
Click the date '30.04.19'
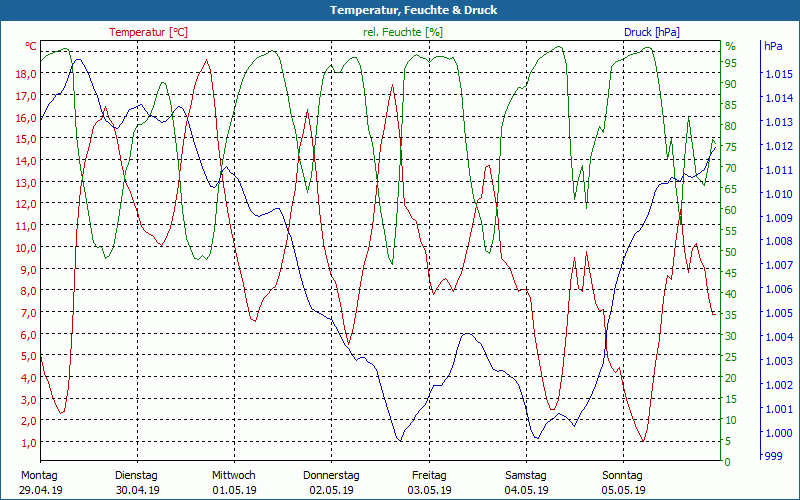point(138,490)
